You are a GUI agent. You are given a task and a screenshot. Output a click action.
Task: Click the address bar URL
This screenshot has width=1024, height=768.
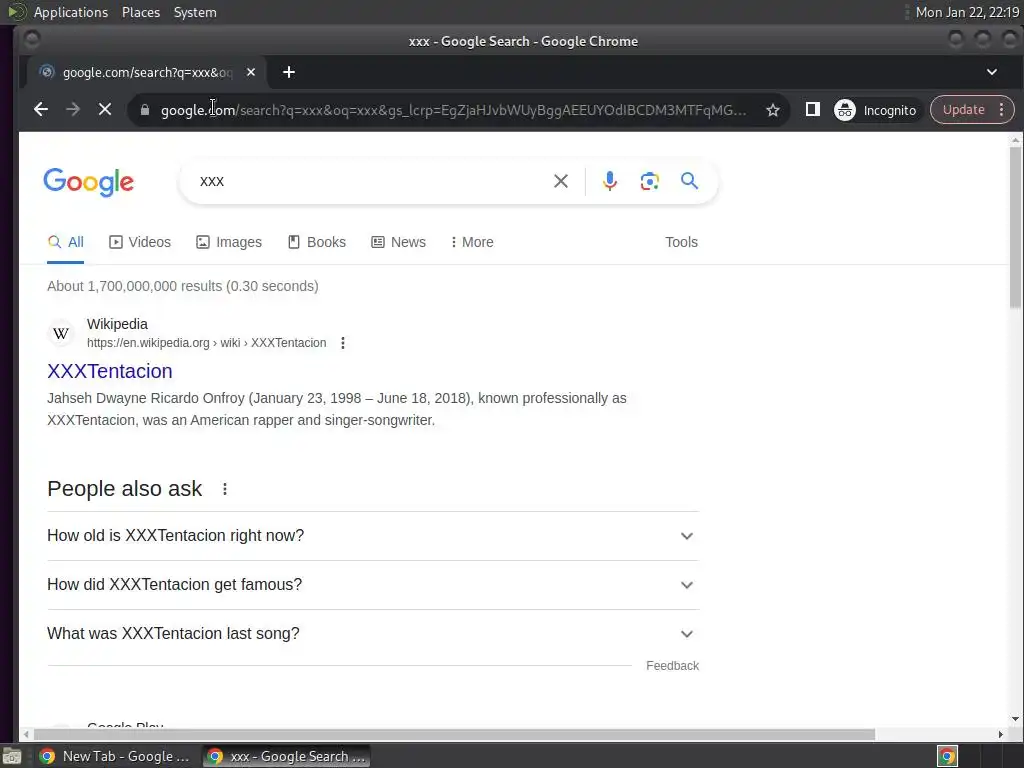coord(453,110)
